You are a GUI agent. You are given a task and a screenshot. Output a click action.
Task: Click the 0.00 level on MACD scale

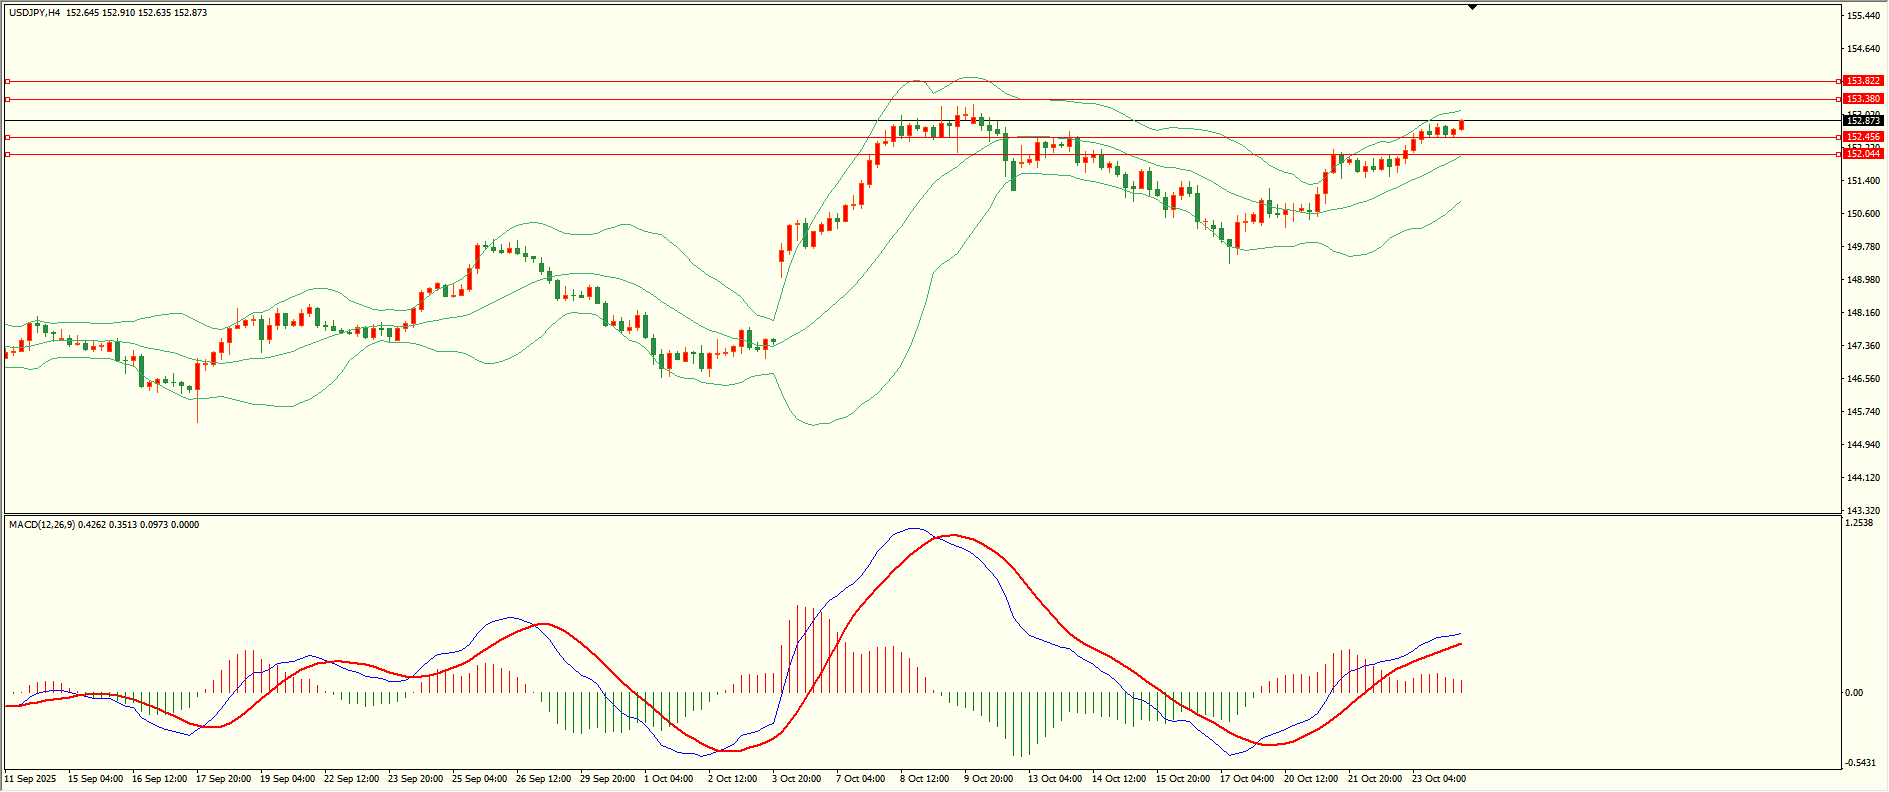tap(1854, 693)
